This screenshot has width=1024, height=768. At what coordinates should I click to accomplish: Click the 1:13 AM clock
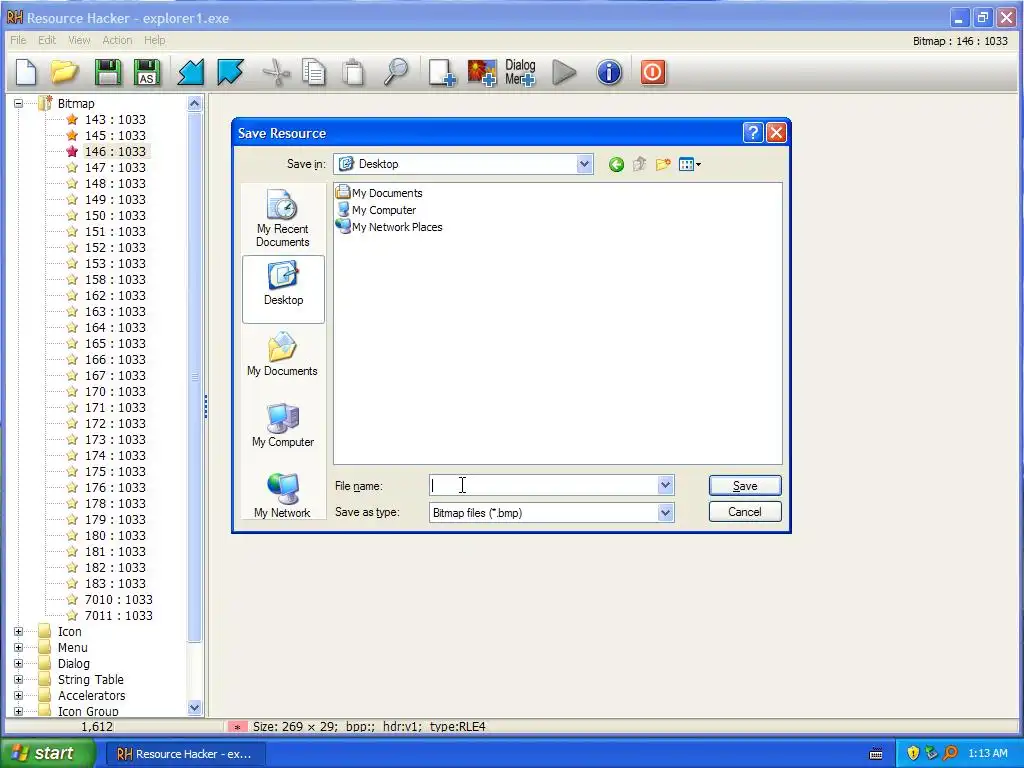(987, 754)
